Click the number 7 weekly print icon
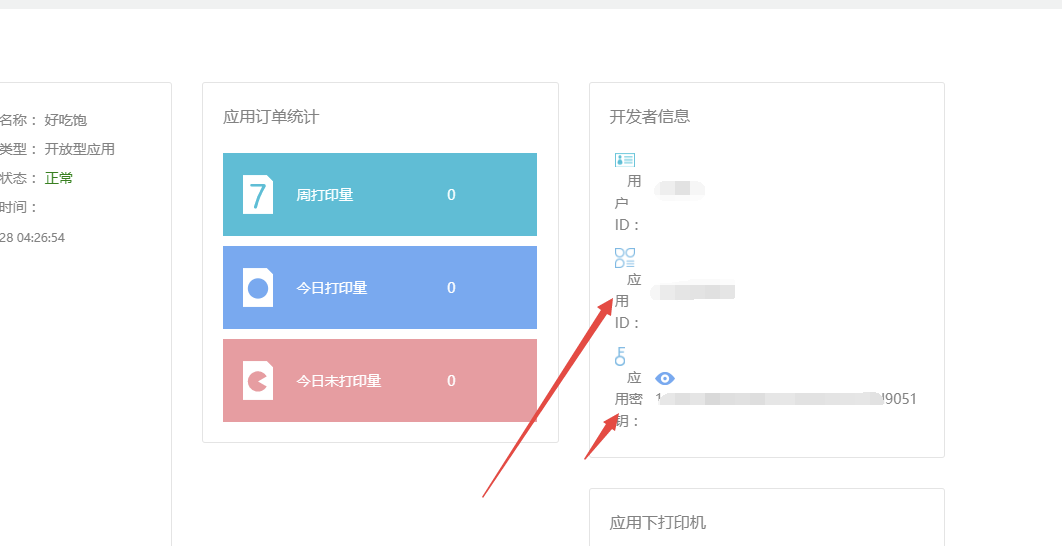 258,194
